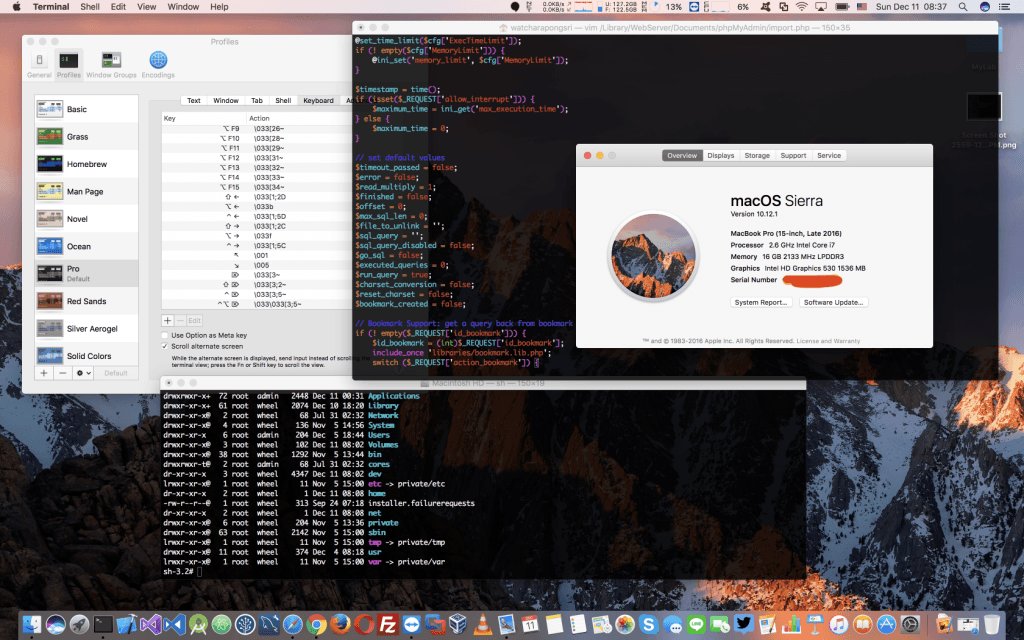
Task: Open License and Warranty link
Action: point(828,341)
